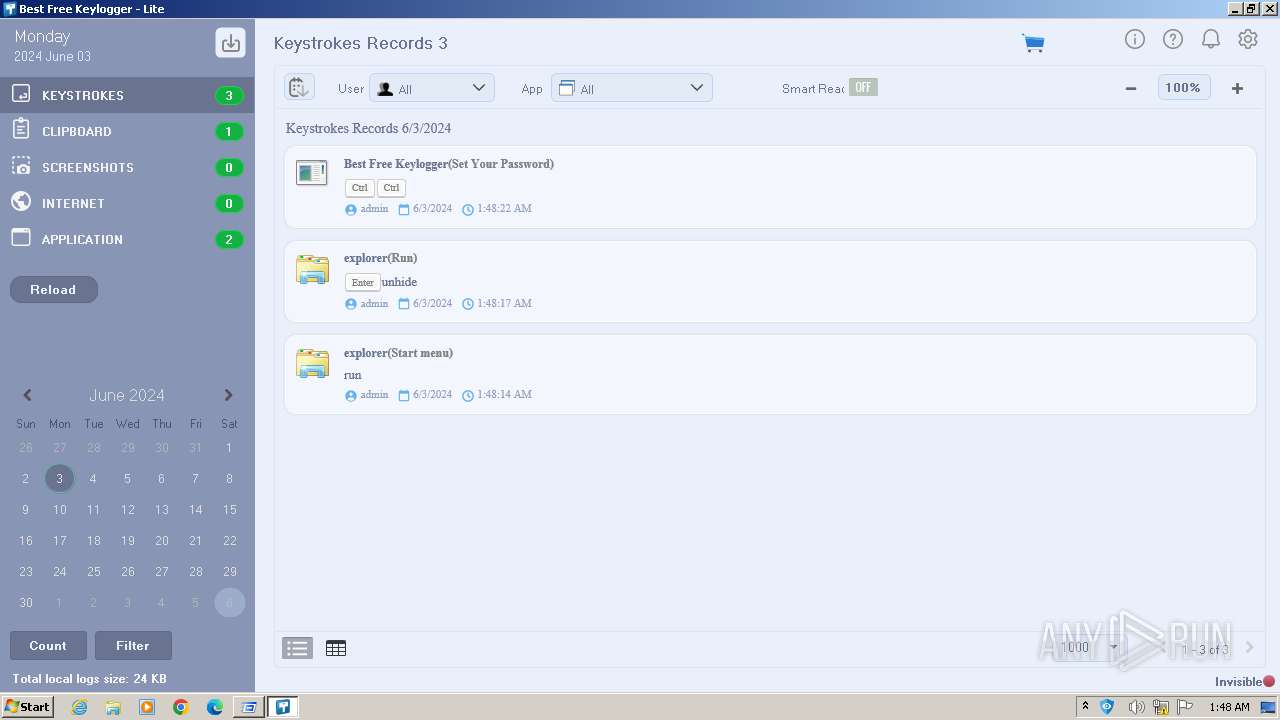Open the 'Best Free Keylogger(Set Your Password)' record
Viewport: 1280px width, 720px height.
449,164
